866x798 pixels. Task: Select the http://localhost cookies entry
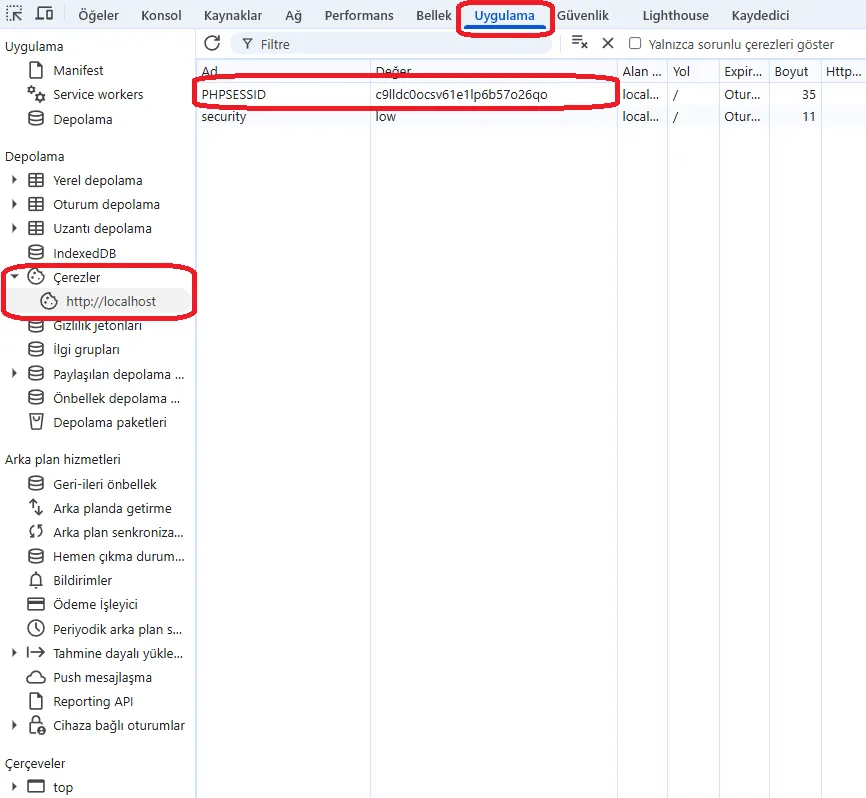[111, 302]
